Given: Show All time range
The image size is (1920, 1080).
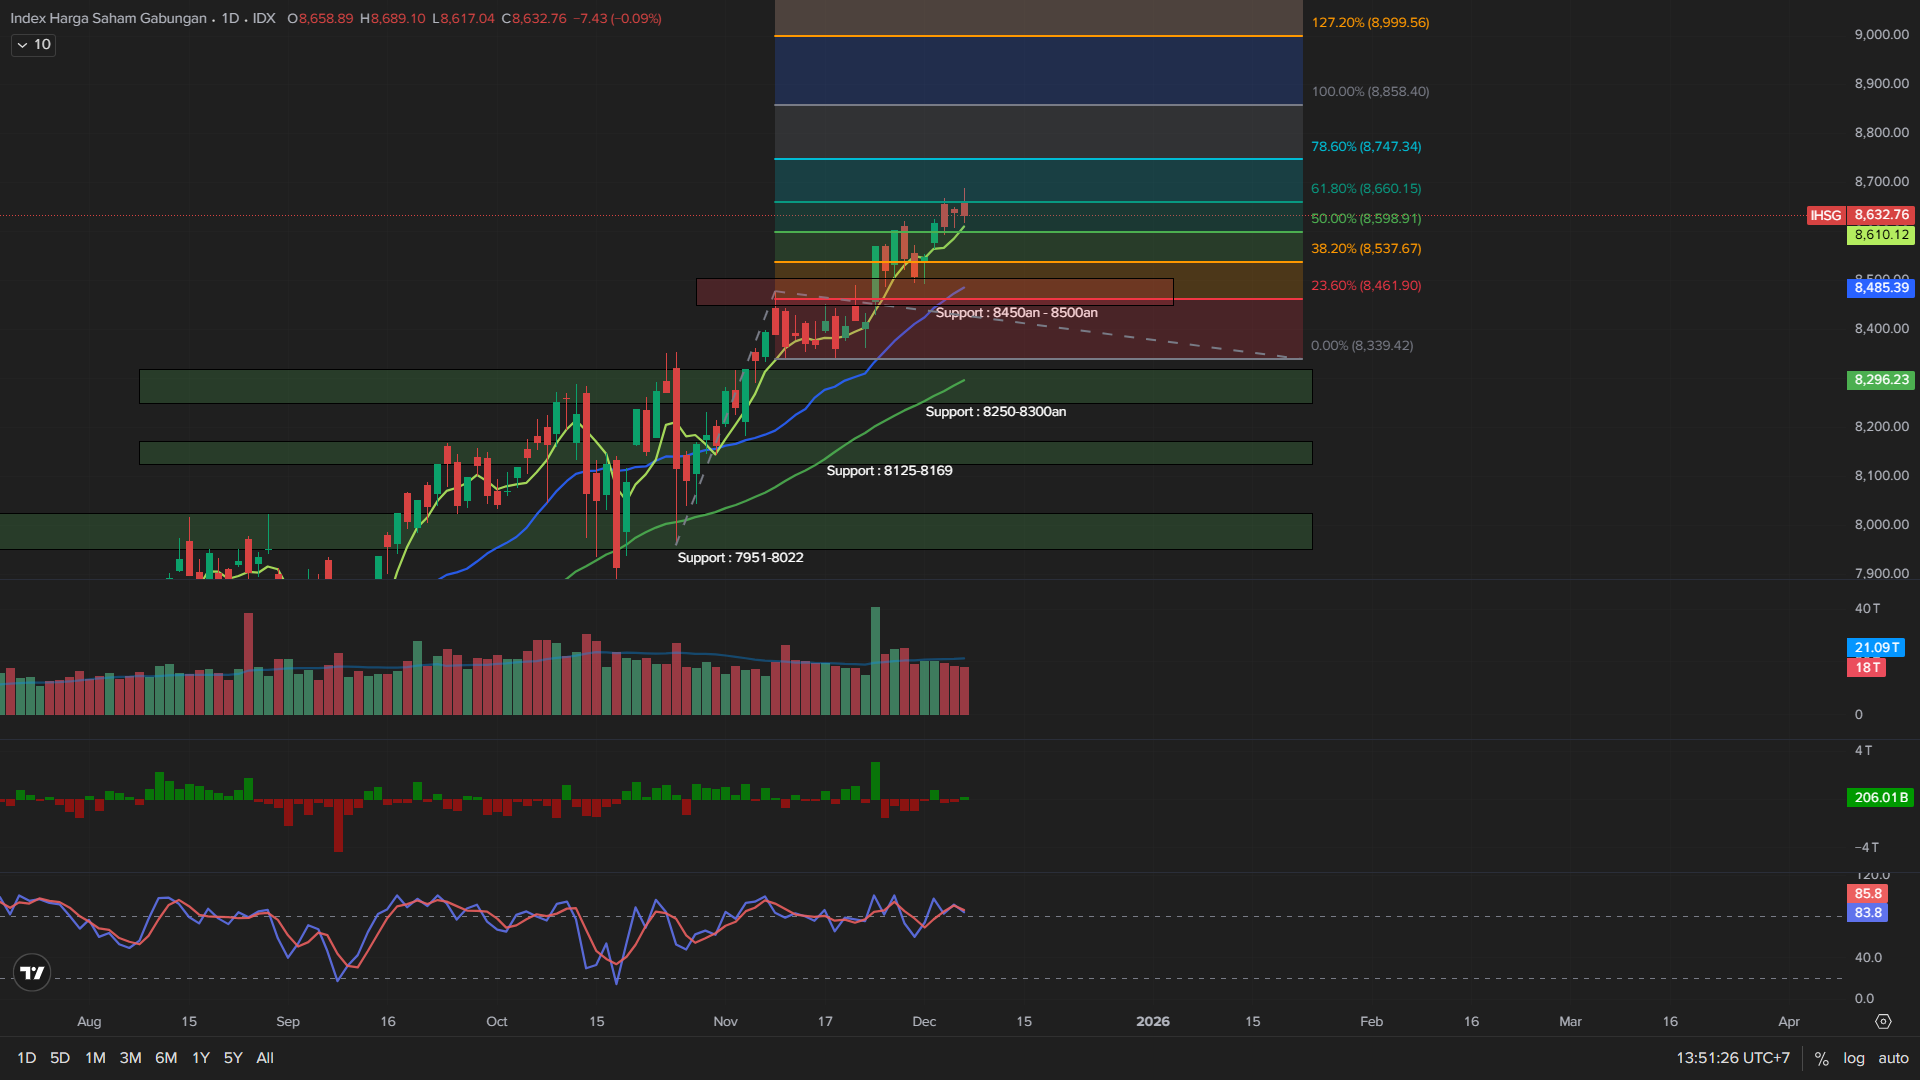Looking at the screenshot, I should pos(265,1058).
